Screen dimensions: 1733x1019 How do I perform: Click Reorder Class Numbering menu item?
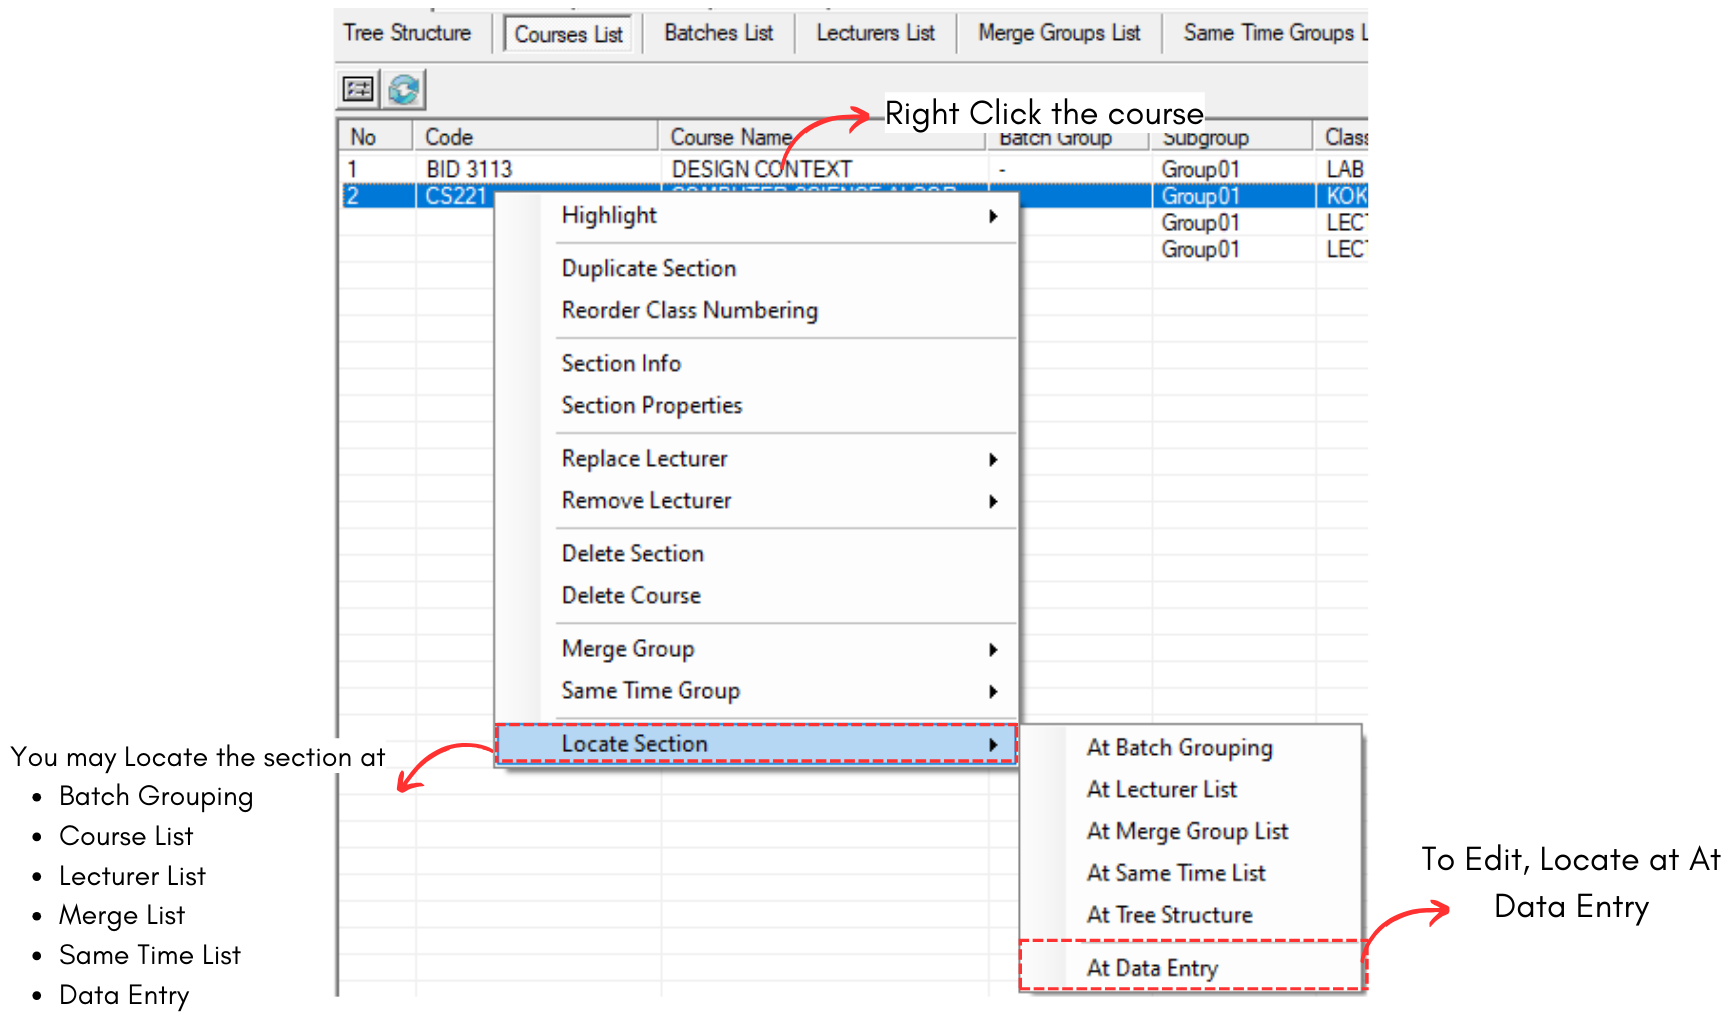(689, 311)
